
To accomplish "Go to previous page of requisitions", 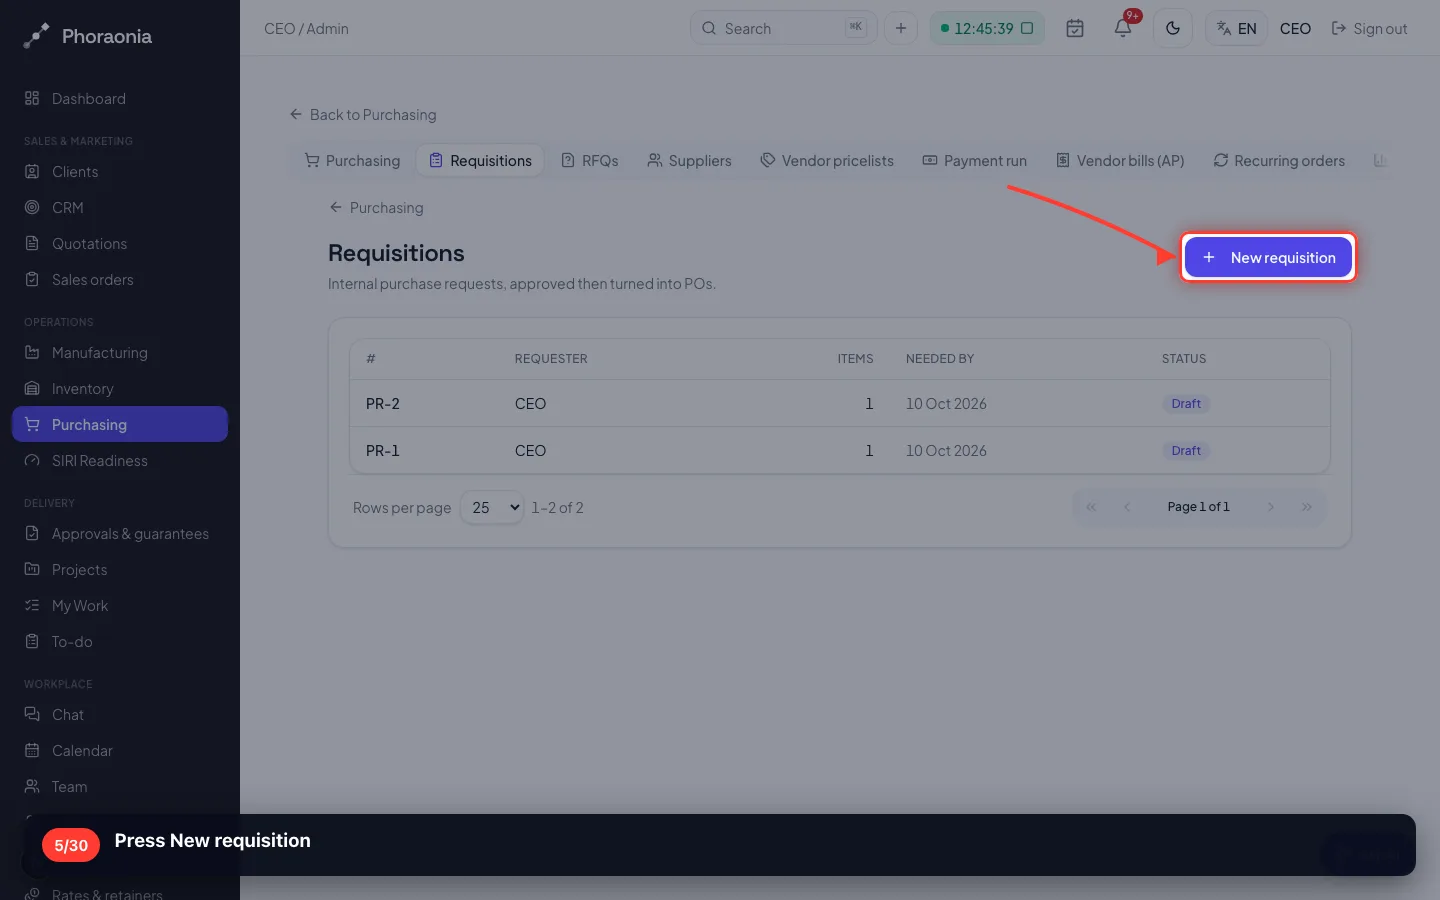I will point(1127,507).
